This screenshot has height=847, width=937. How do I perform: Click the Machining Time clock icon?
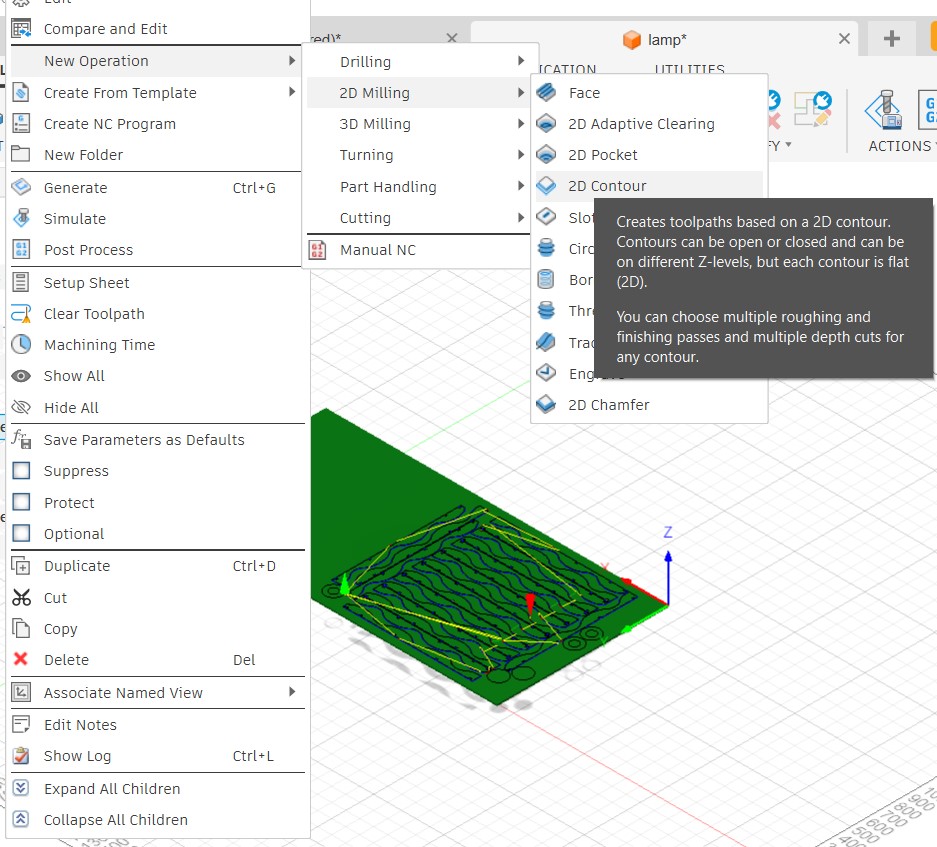[x=21, y=344]
